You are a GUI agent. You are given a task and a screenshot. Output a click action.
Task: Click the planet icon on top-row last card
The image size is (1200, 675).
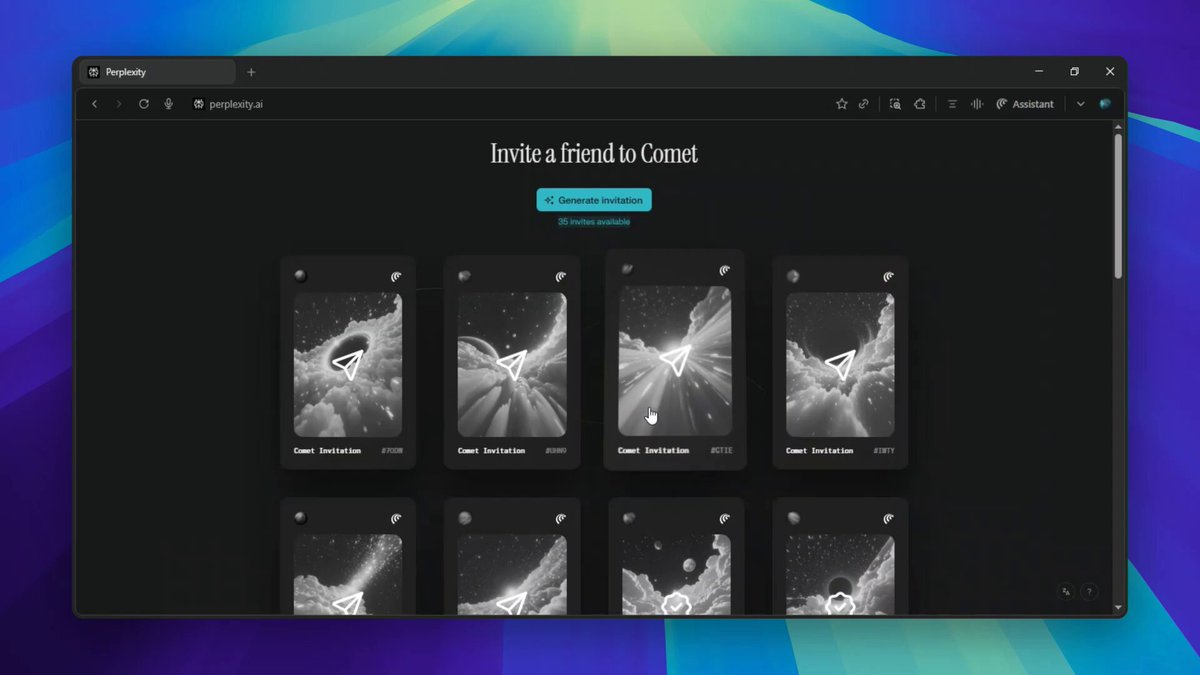pyautogui.click(x=793, y=276)
